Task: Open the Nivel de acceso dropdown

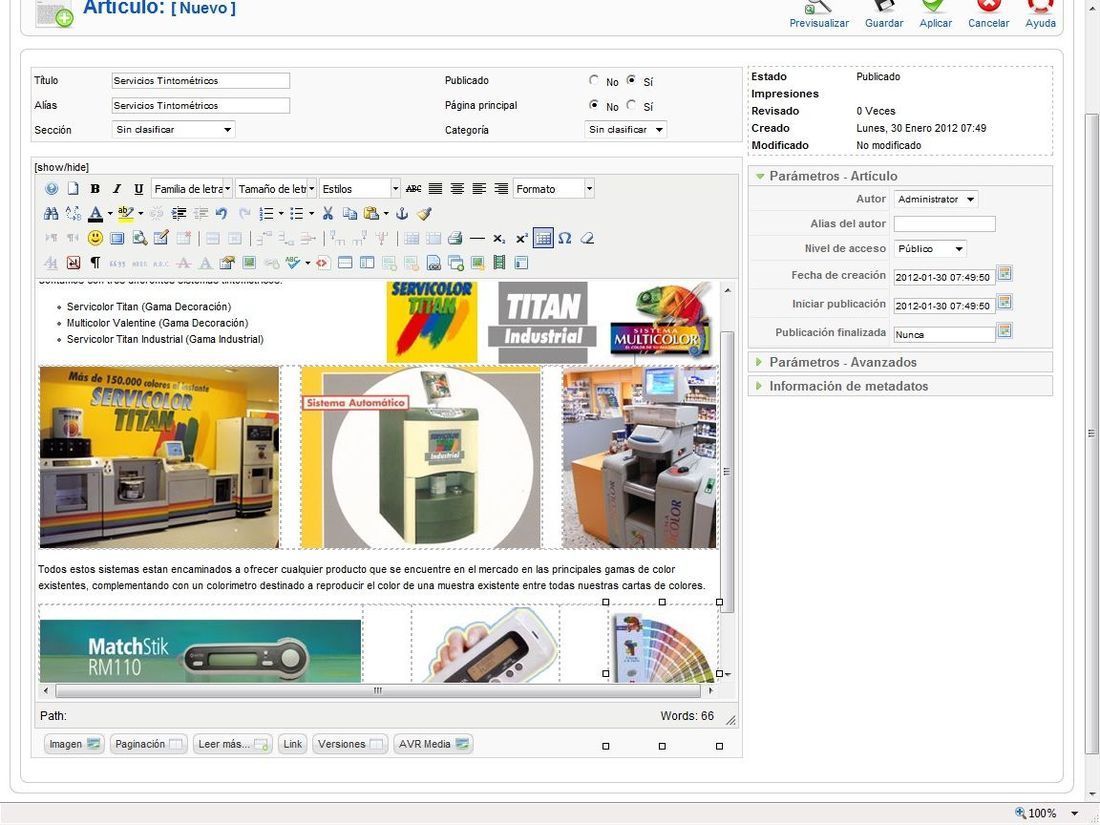Action: click(x=930, y=248)
